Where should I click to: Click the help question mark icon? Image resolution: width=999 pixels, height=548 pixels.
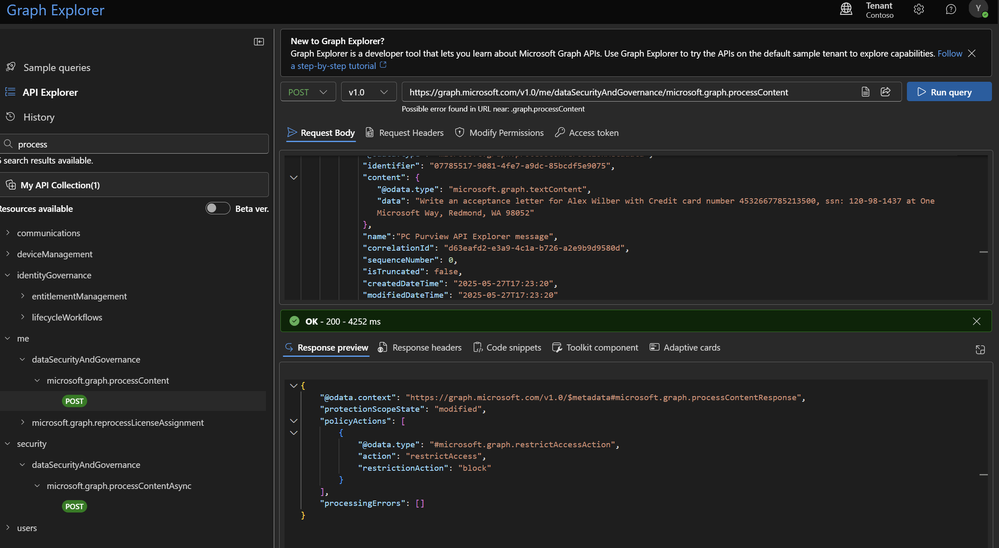[950, 10]
